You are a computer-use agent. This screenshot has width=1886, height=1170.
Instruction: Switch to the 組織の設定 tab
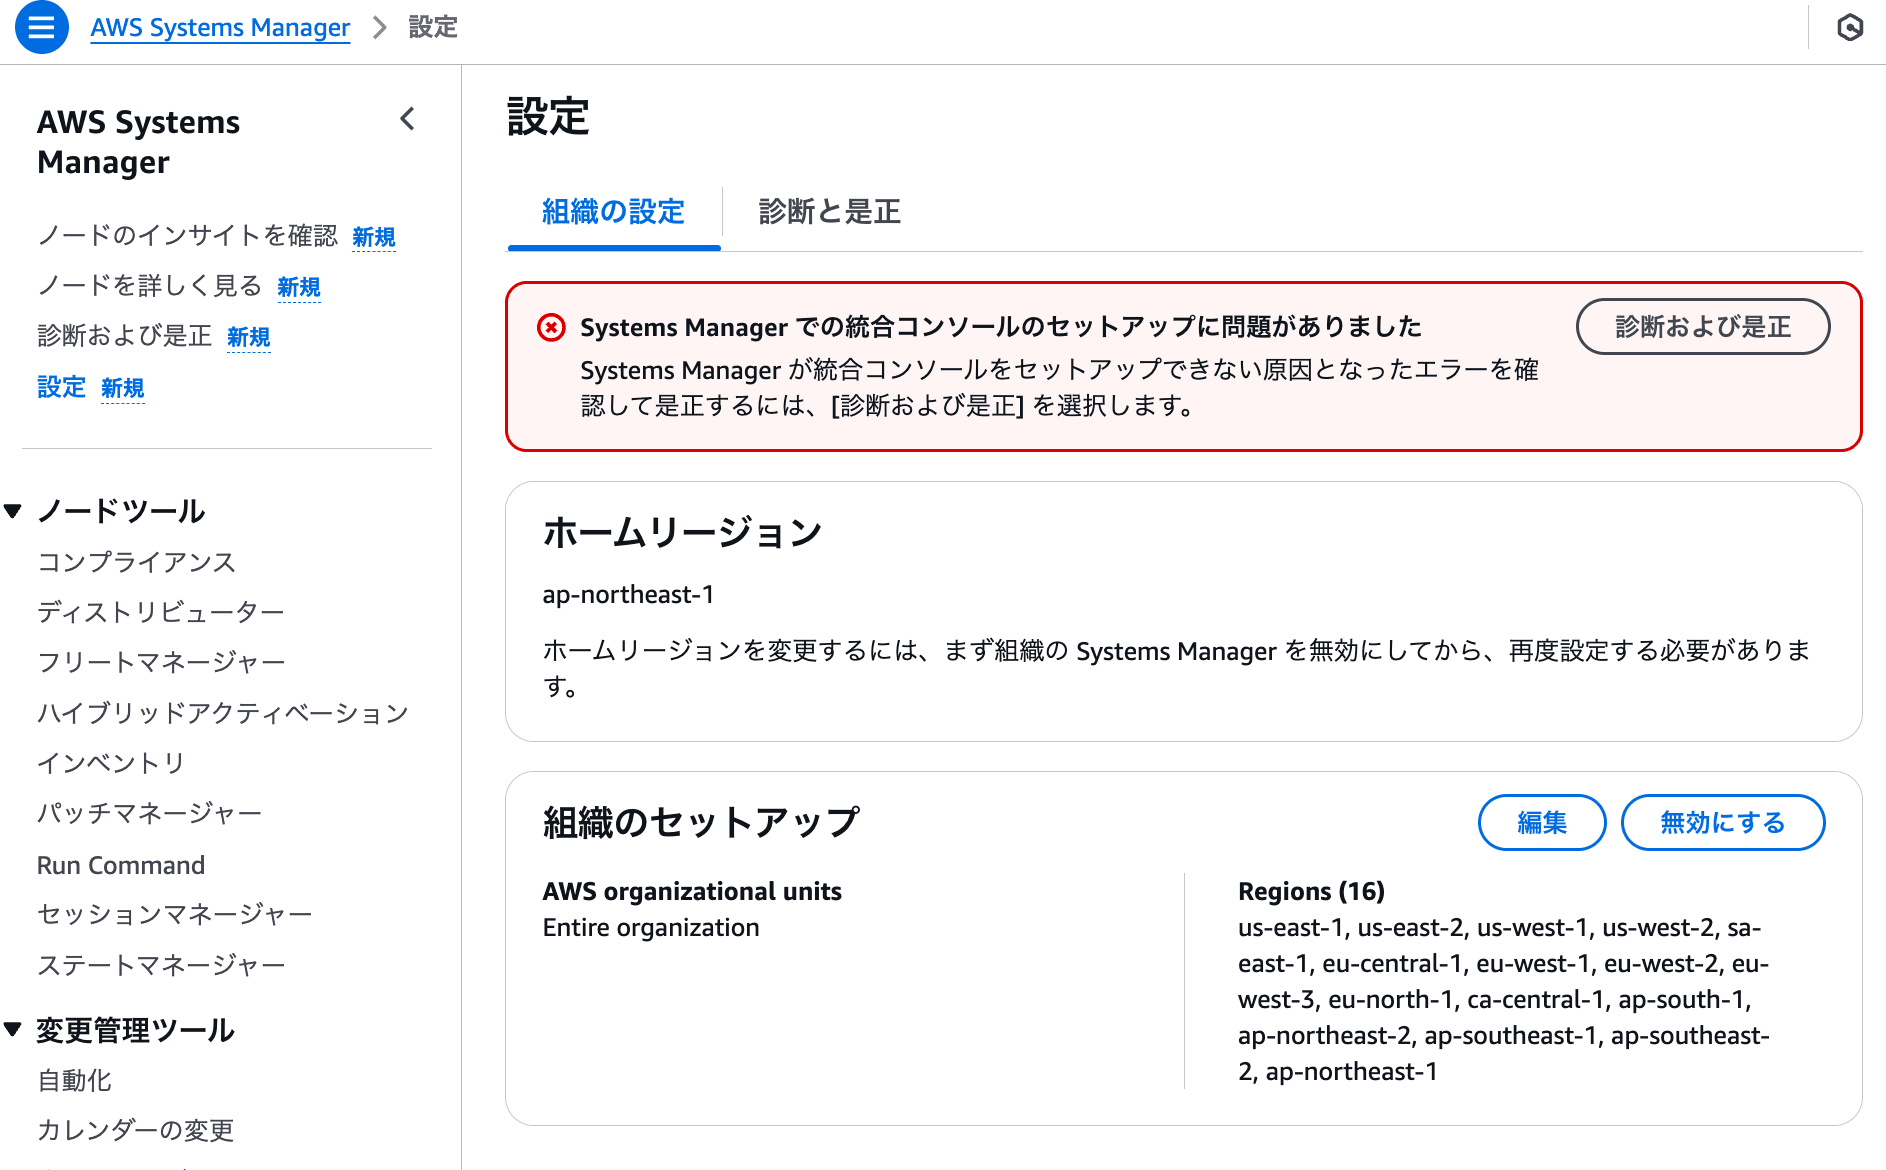[613, 212]
